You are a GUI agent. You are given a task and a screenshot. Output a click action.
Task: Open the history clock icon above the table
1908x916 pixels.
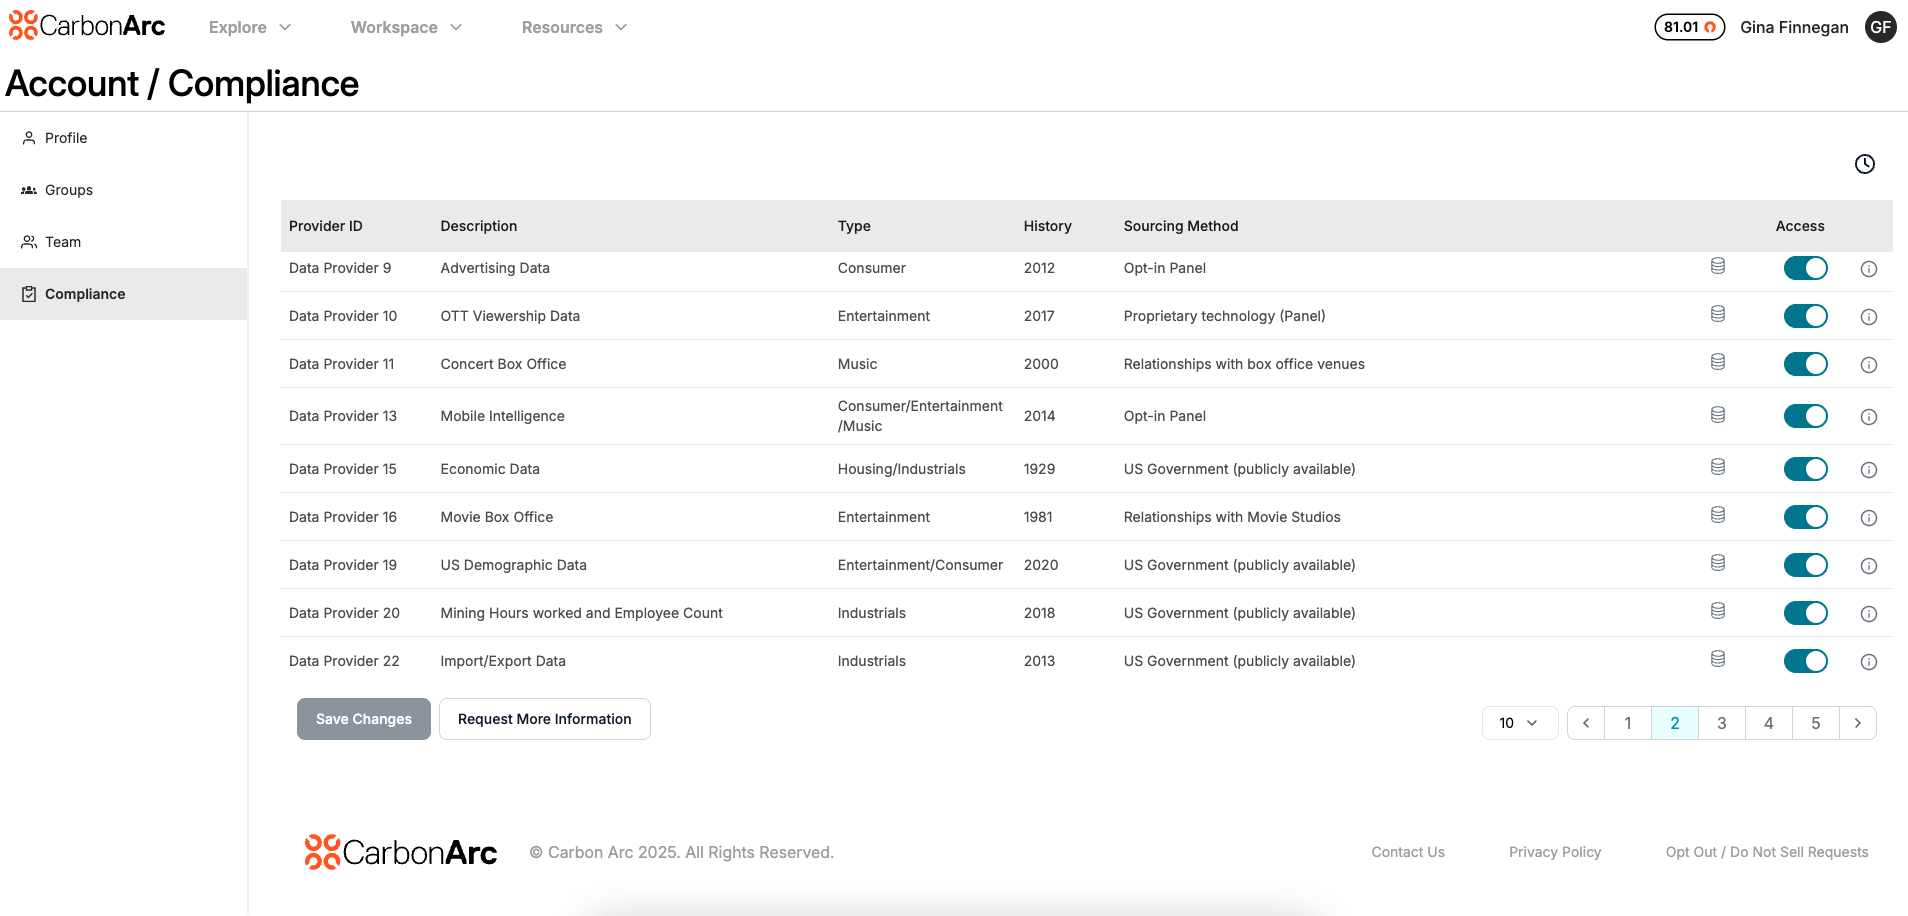(x=1864, y=163)
